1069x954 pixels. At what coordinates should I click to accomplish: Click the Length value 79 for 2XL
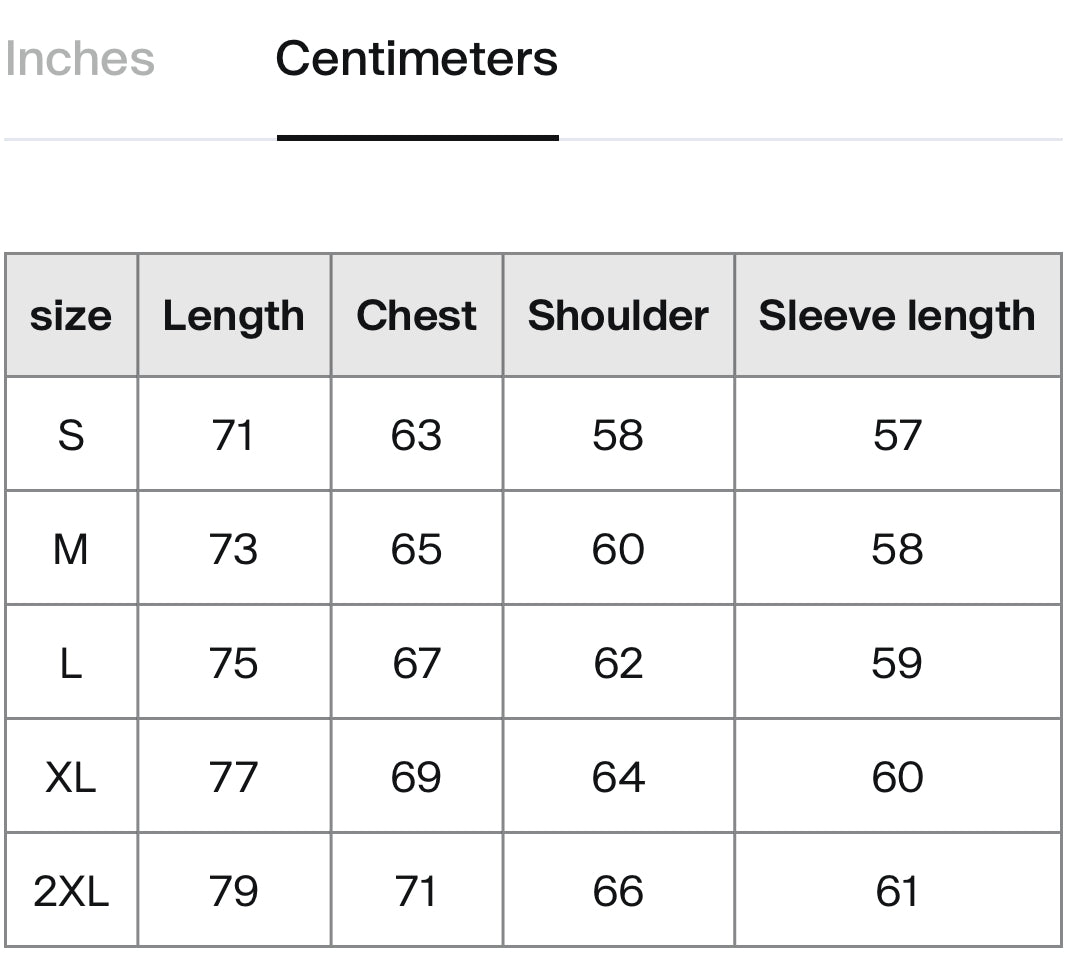click(234, 891)
